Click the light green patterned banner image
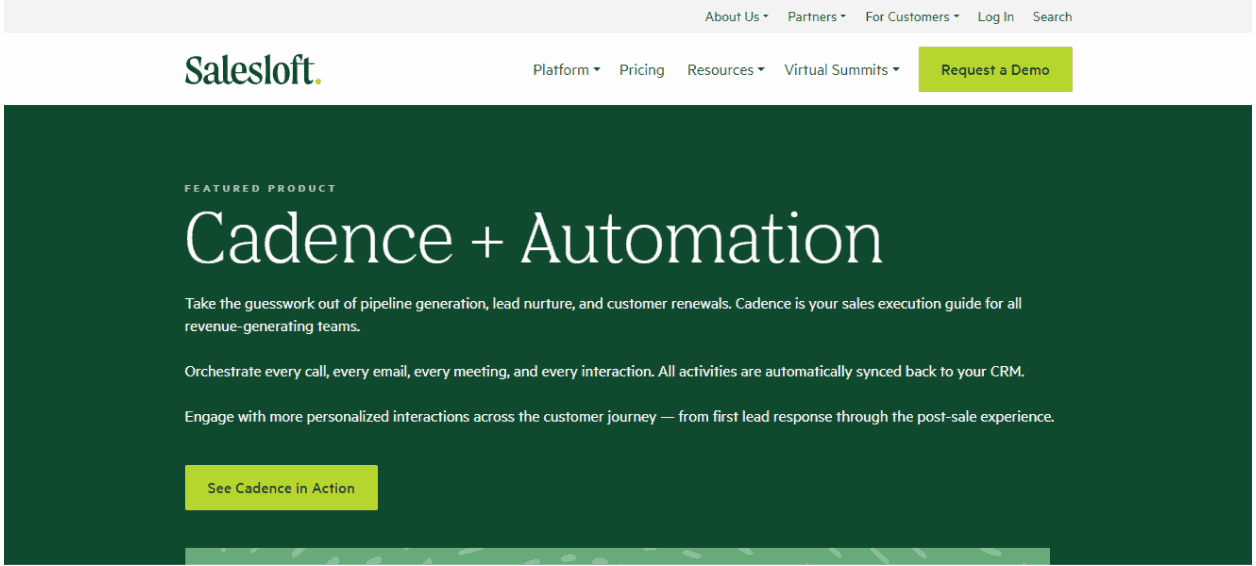Screen dimensions: 1256x566 click(x=617, y=556)
